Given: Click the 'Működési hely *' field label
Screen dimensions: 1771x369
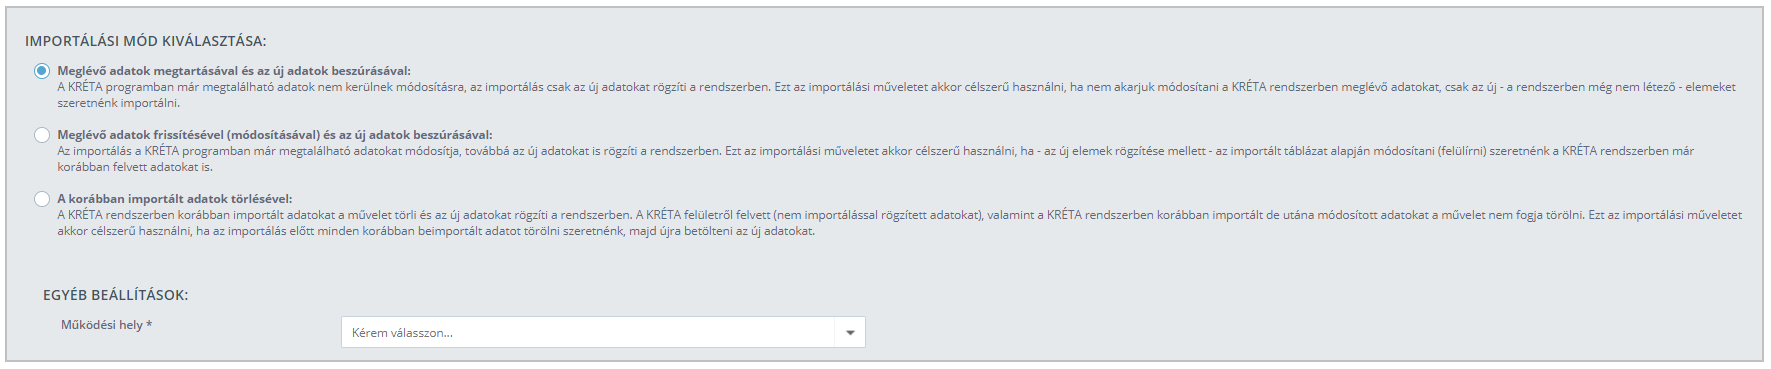Looking at the screenshot, I should [x=106, y=325].
